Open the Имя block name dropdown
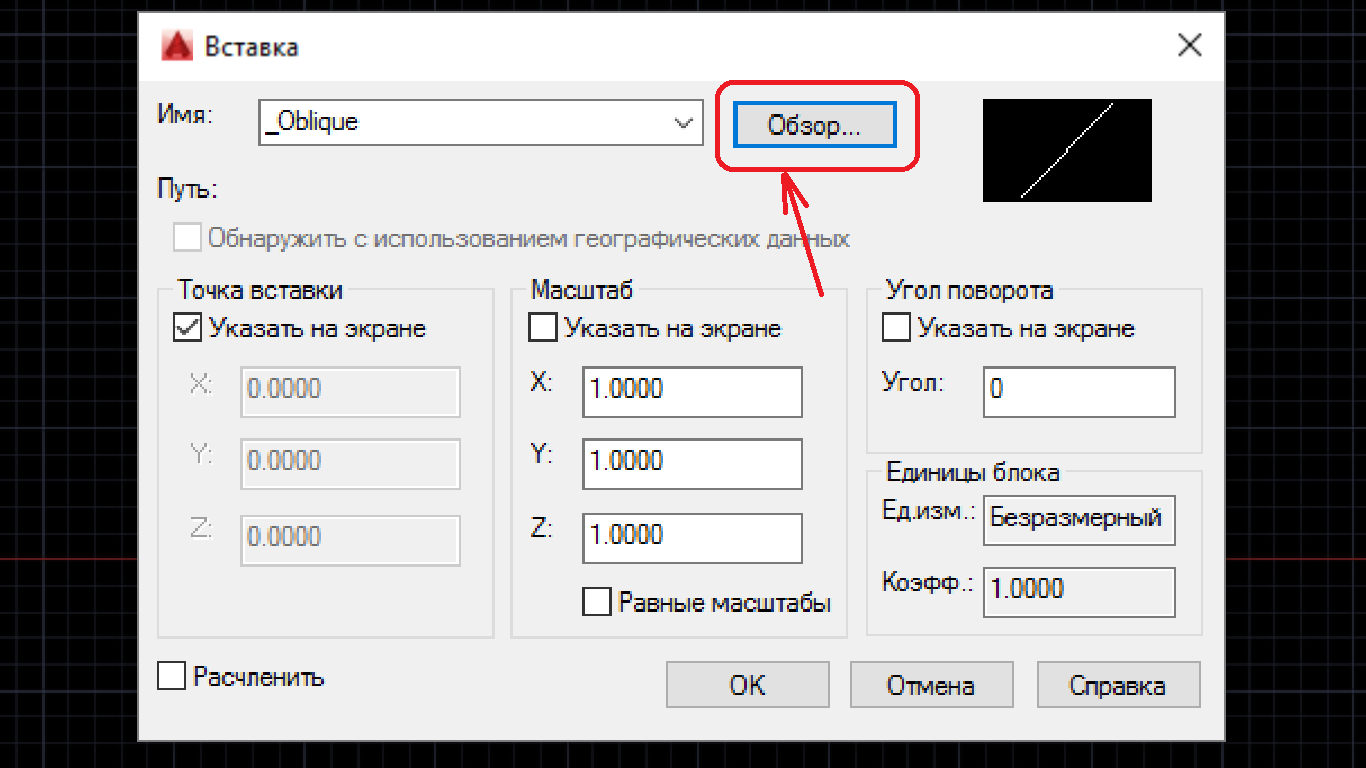 click(684, 123)
